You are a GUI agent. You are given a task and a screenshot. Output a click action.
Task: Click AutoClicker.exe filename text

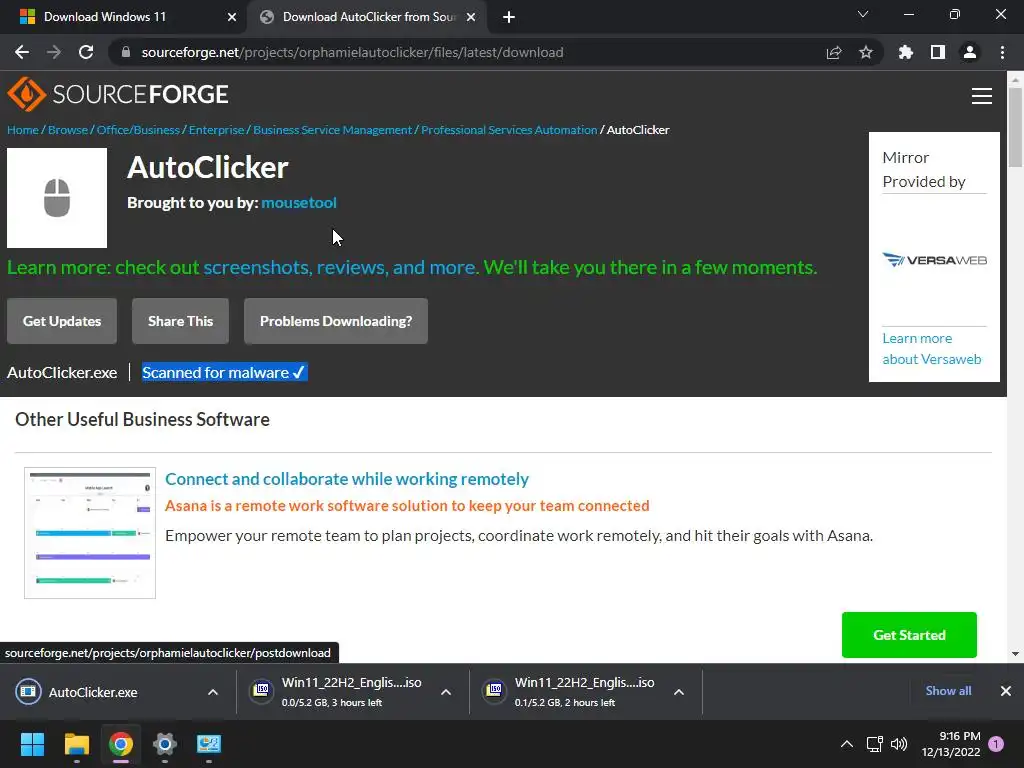pos(62,372)
